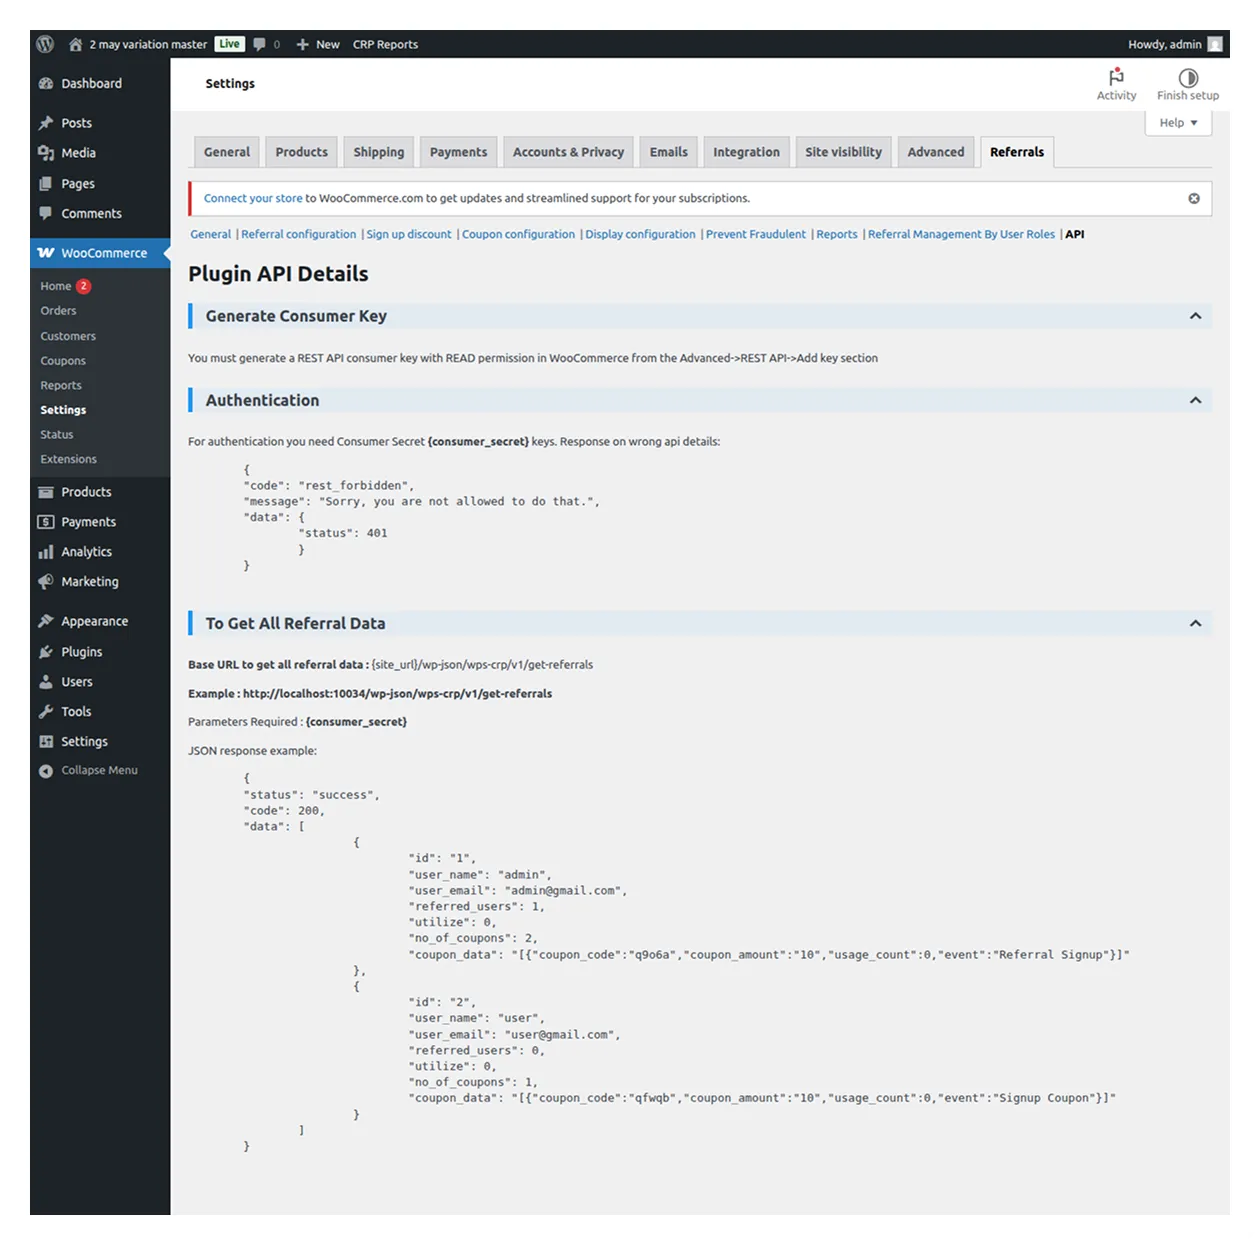
Task: Click the Live site status badge
Action: pyautogui.click(x=230, y=44)
